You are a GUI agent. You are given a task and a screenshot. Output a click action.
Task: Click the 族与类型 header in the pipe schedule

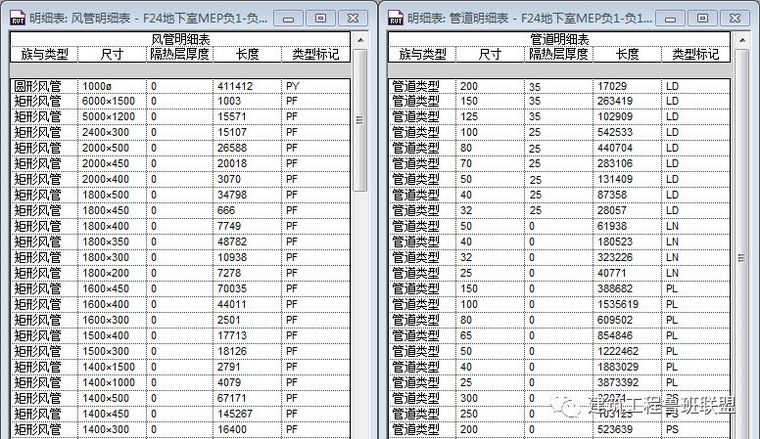tap(422, 54)
